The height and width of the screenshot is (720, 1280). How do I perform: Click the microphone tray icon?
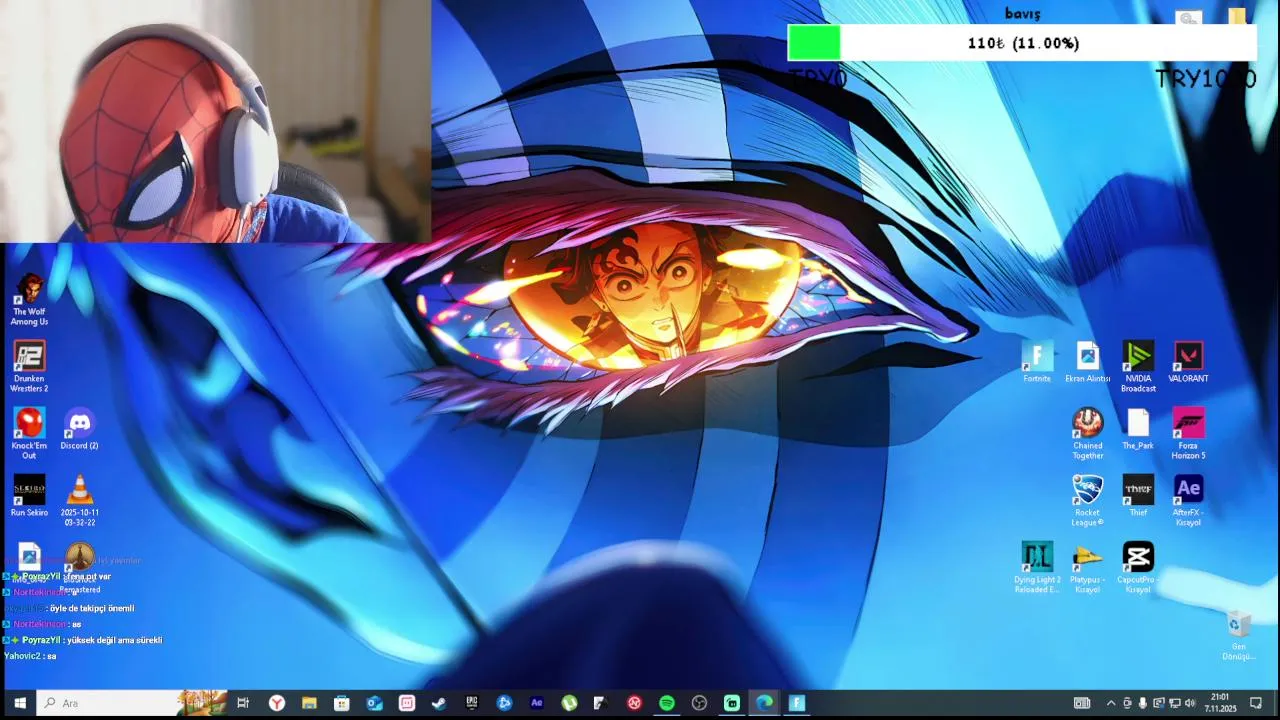tap(1143, 703)
